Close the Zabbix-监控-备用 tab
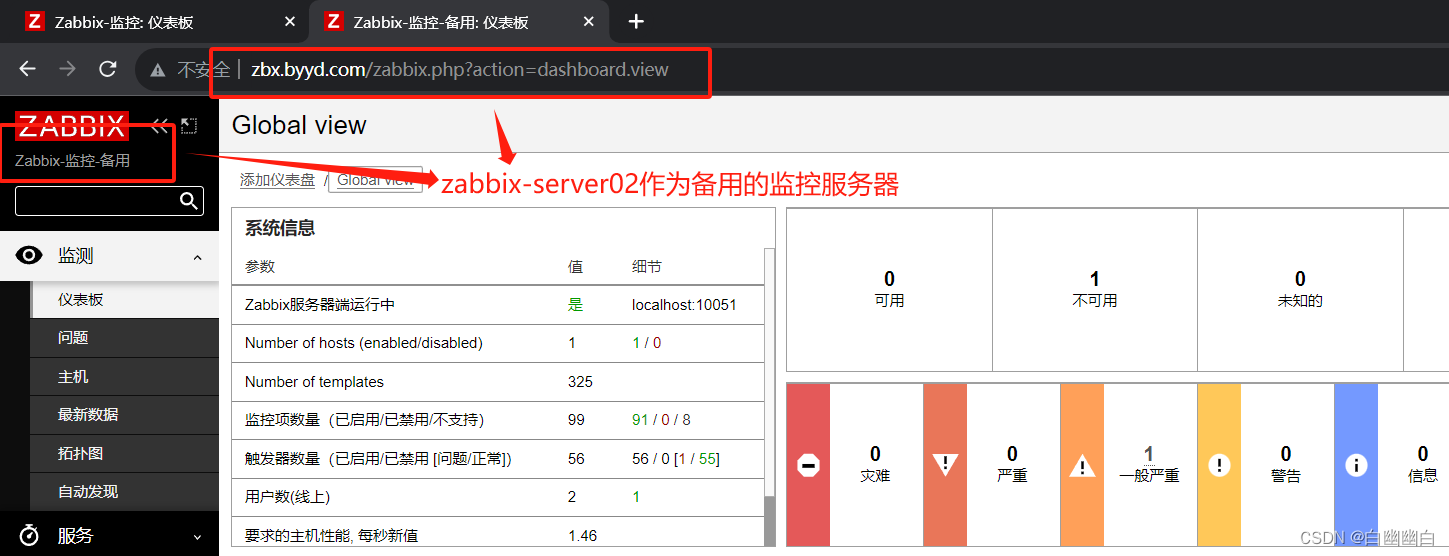This screenshot has height=556, width=1449. (x=590, y=21)
